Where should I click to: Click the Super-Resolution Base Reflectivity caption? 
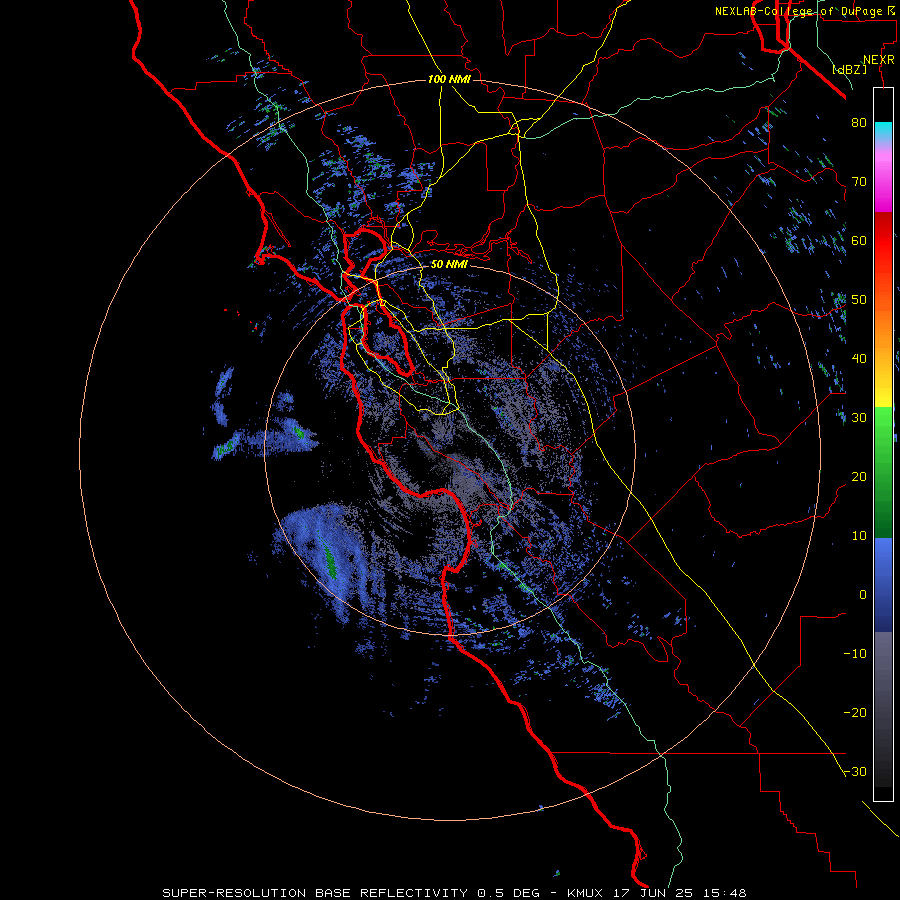pos(454,893)
